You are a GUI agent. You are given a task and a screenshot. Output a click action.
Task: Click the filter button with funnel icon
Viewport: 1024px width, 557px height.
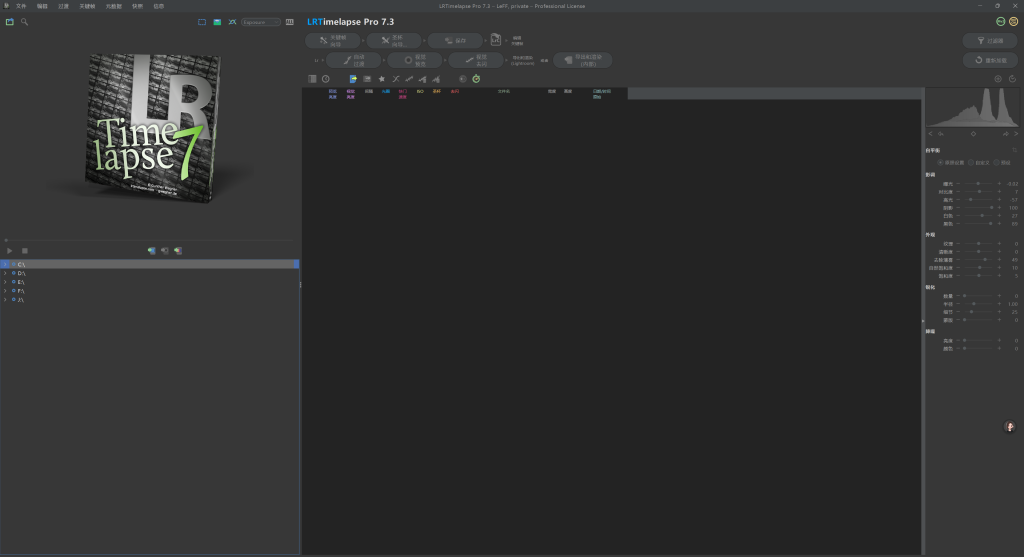[x=989, y=41]
